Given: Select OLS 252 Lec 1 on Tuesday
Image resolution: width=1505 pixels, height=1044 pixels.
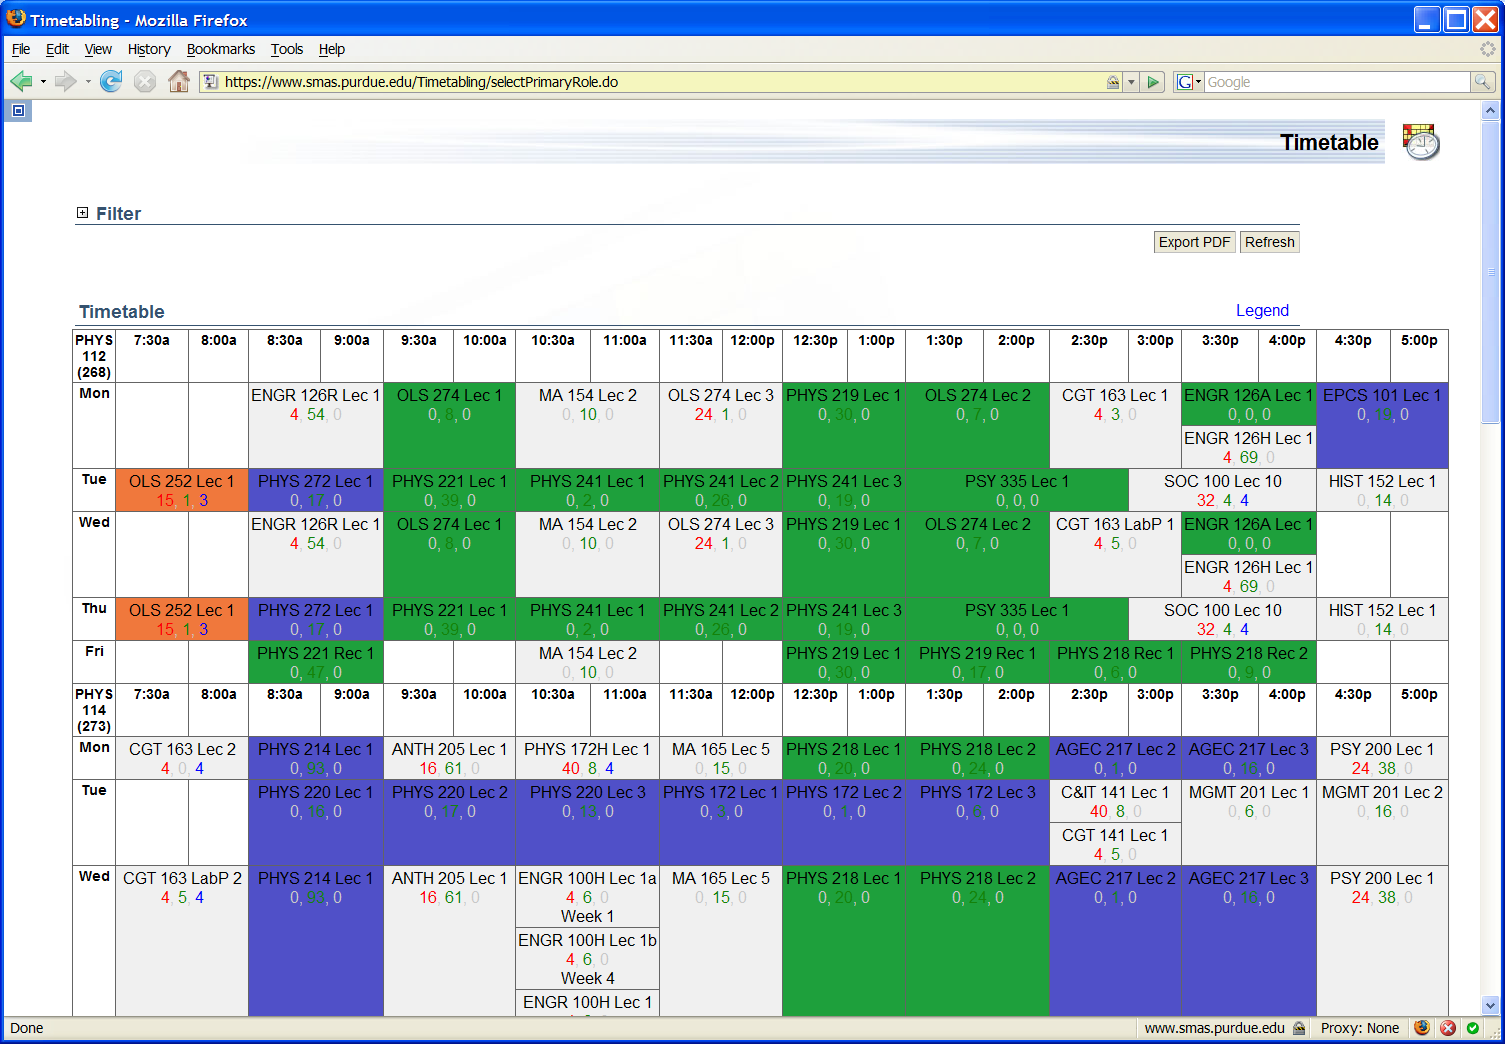Looking at the screenshot, I should (x=182, y=490).
